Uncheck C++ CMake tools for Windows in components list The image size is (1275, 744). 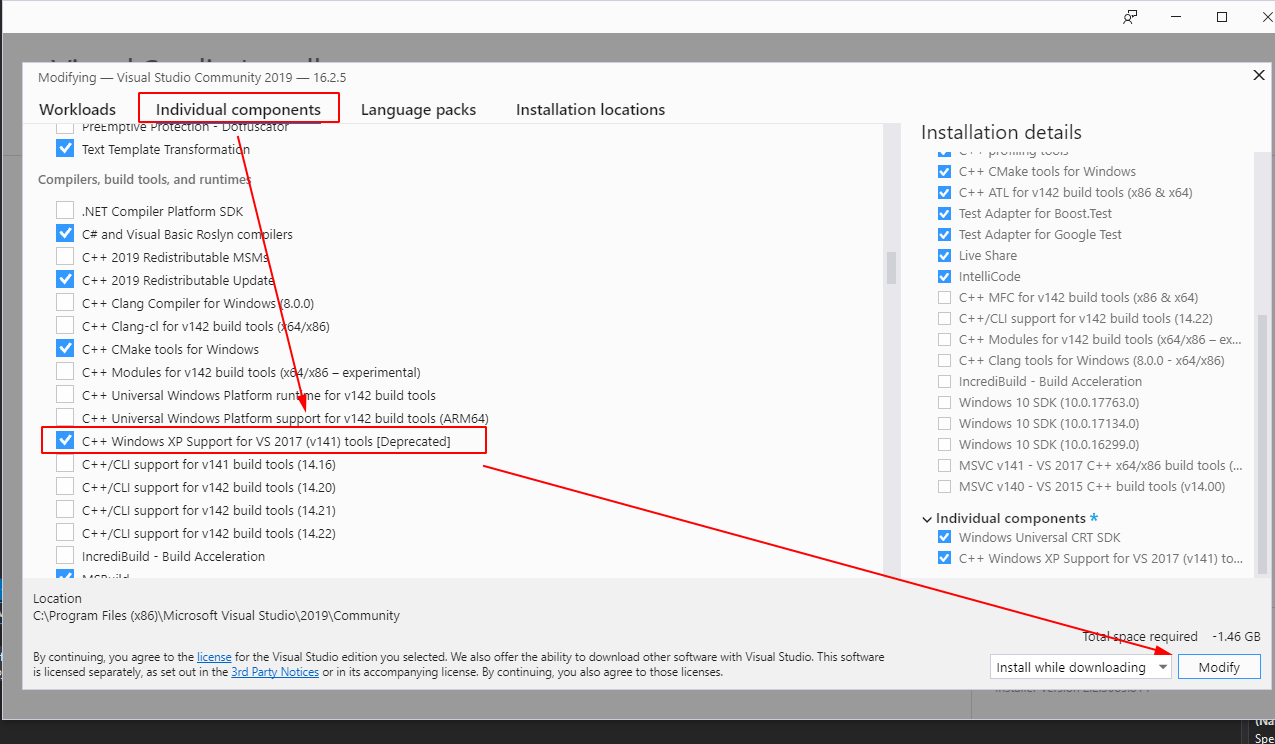click(x=65, y=349)
